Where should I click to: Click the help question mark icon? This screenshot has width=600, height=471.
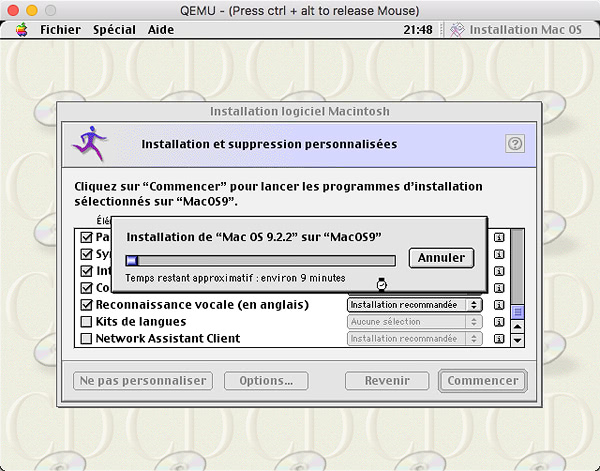coord(515,144)
